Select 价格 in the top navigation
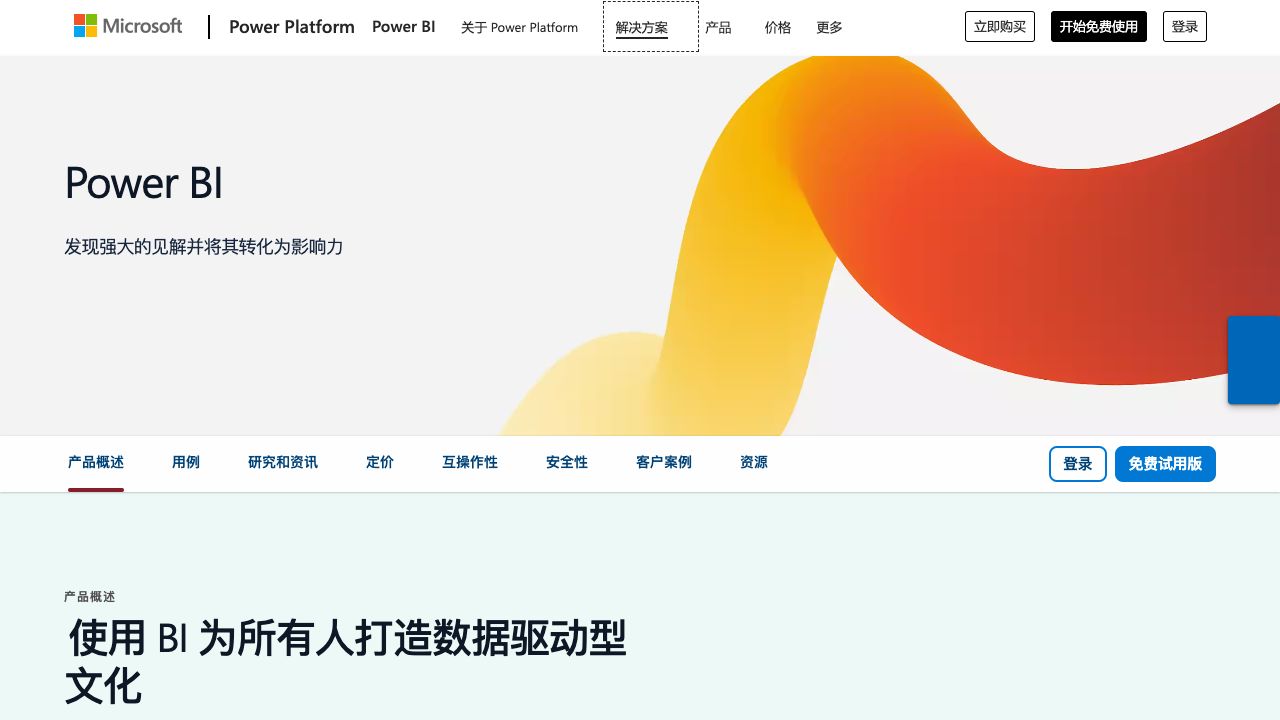The height and width of the screenshot is (720, 1280). (x=777, y=27)
